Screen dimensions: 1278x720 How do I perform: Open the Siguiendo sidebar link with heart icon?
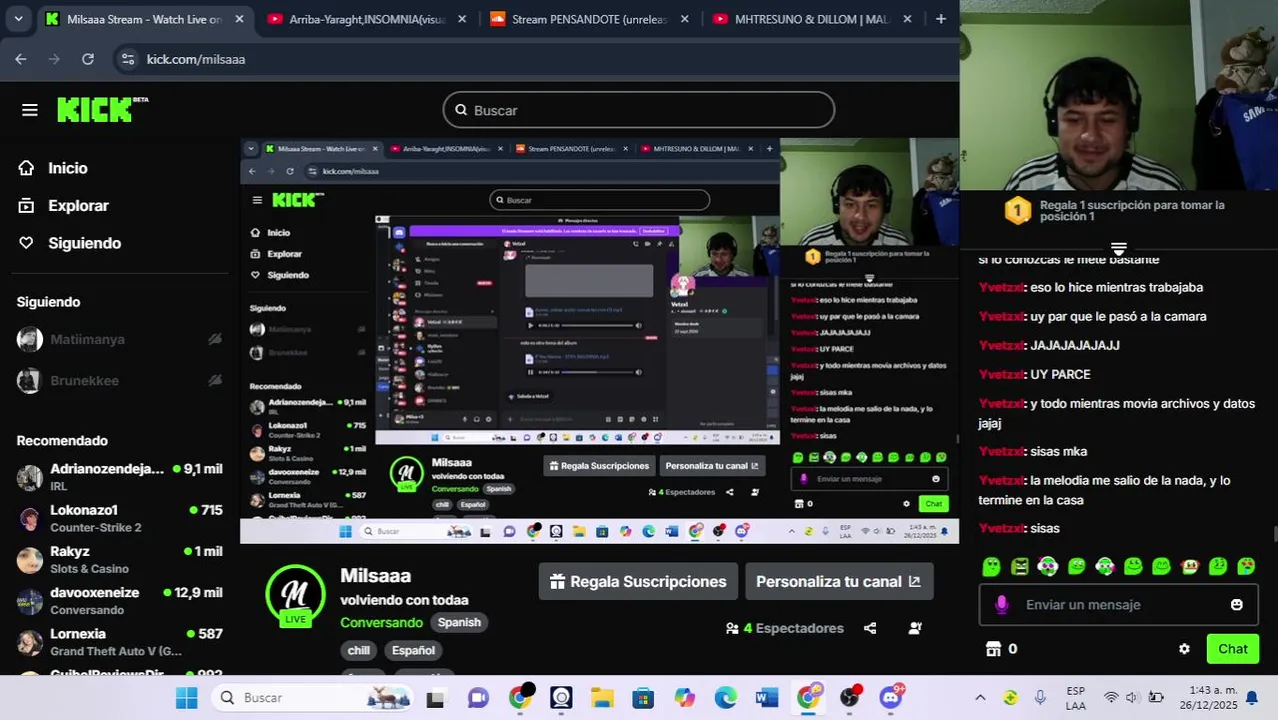tap(84, 243)
